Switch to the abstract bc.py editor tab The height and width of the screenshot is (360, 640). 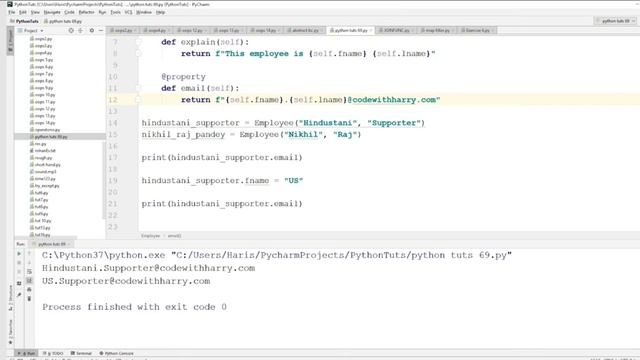click(x=304, y=31)
